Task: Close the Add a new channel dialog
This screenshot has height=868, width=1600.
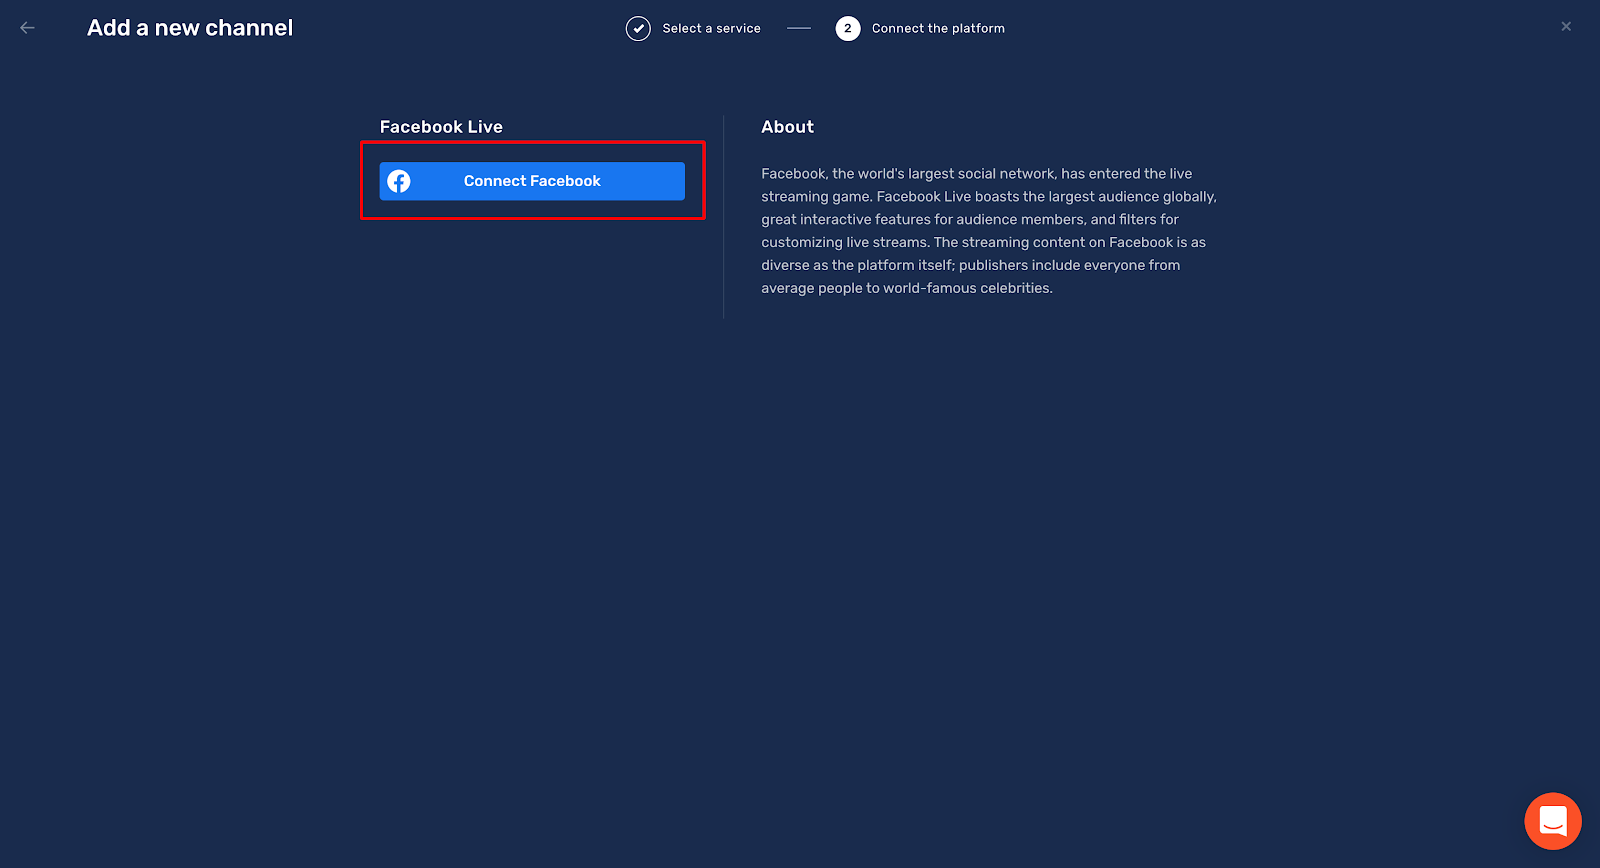Action: [1566, 27]
